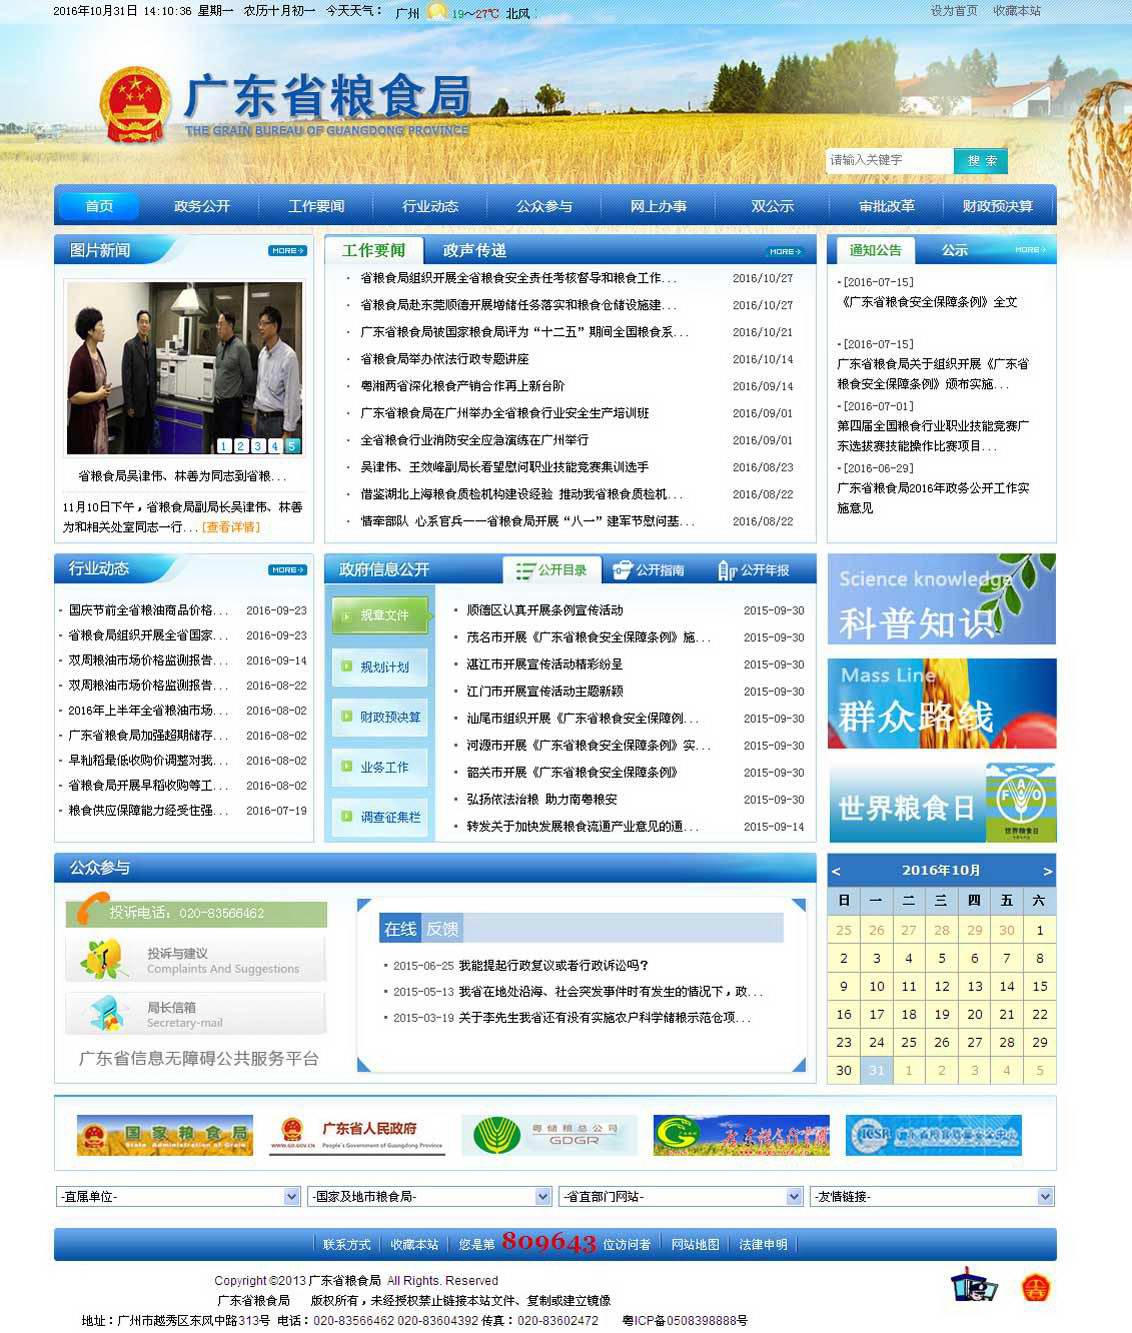Click the phone icon beside 投诉电话

[x=93, y=907]
